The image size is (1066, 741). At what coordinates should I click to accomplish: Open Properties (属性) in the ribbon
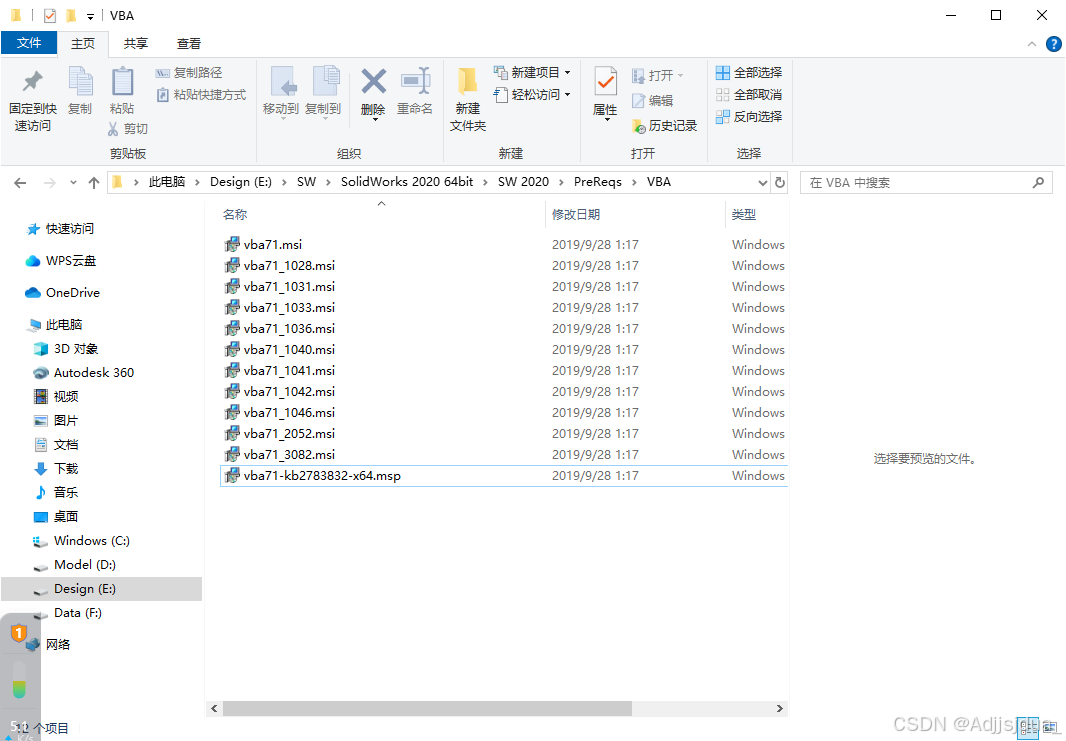(x=605, y=93)
